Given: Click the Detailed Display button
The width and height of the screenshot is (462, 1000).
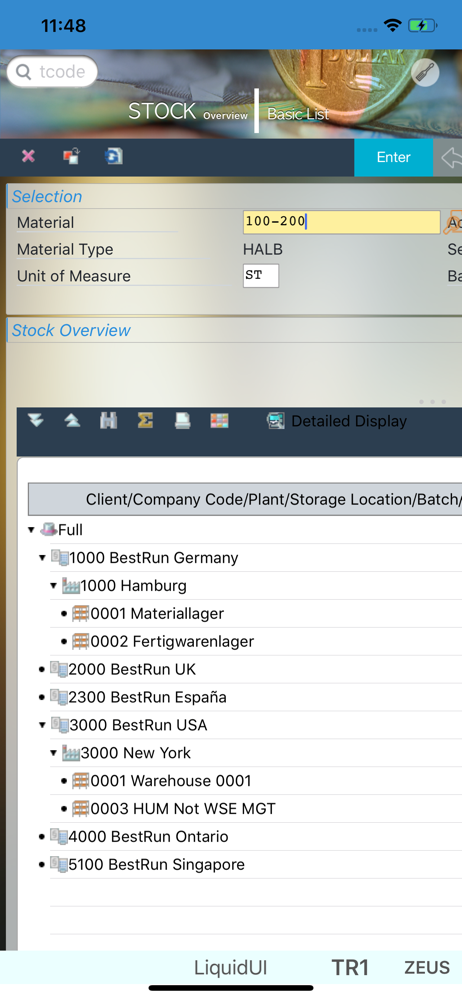Looking at the screenshot, I should click(x=336, y=421).
